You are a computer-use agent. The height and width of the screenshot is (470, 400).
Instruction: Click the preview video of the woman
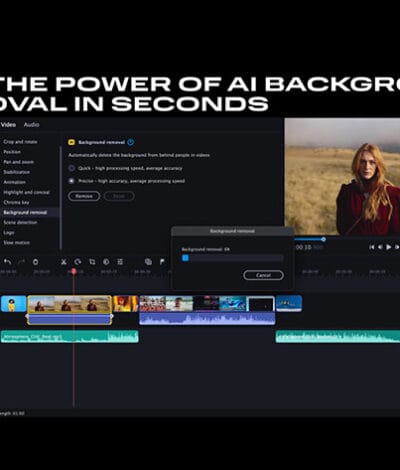[342, 176]
